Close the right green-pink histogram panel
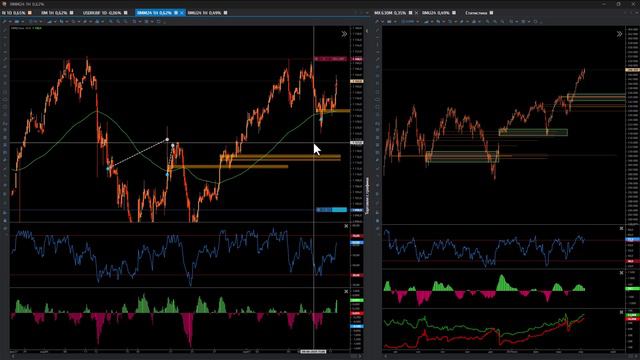 pos(621,273)
